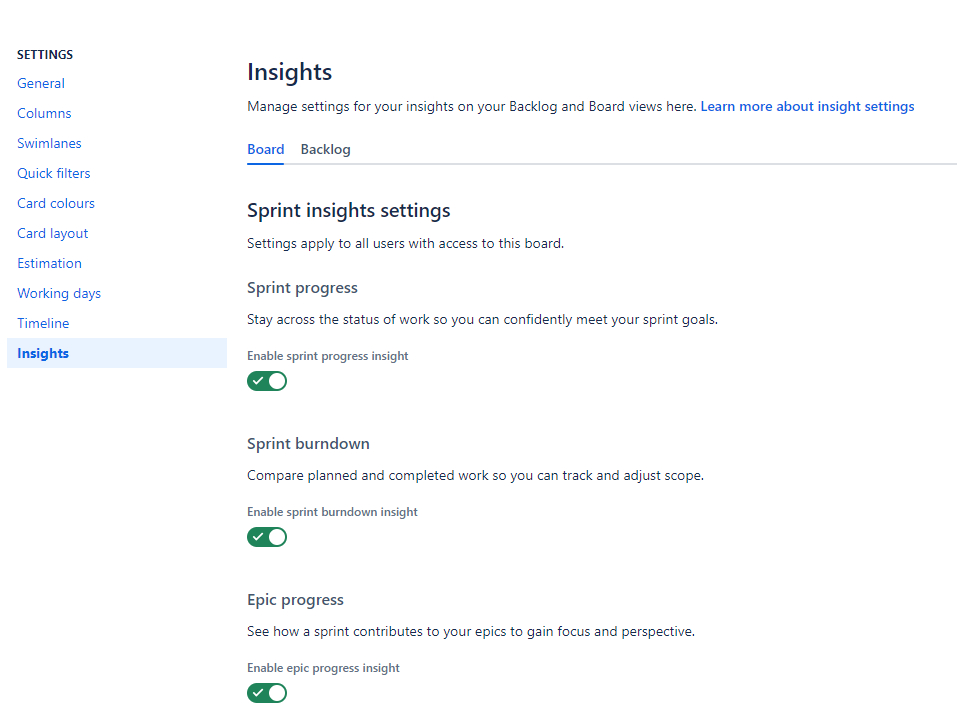Disable the sprint progress insight toggle
The image size is (957, 721).
click(x=267, y=381)
